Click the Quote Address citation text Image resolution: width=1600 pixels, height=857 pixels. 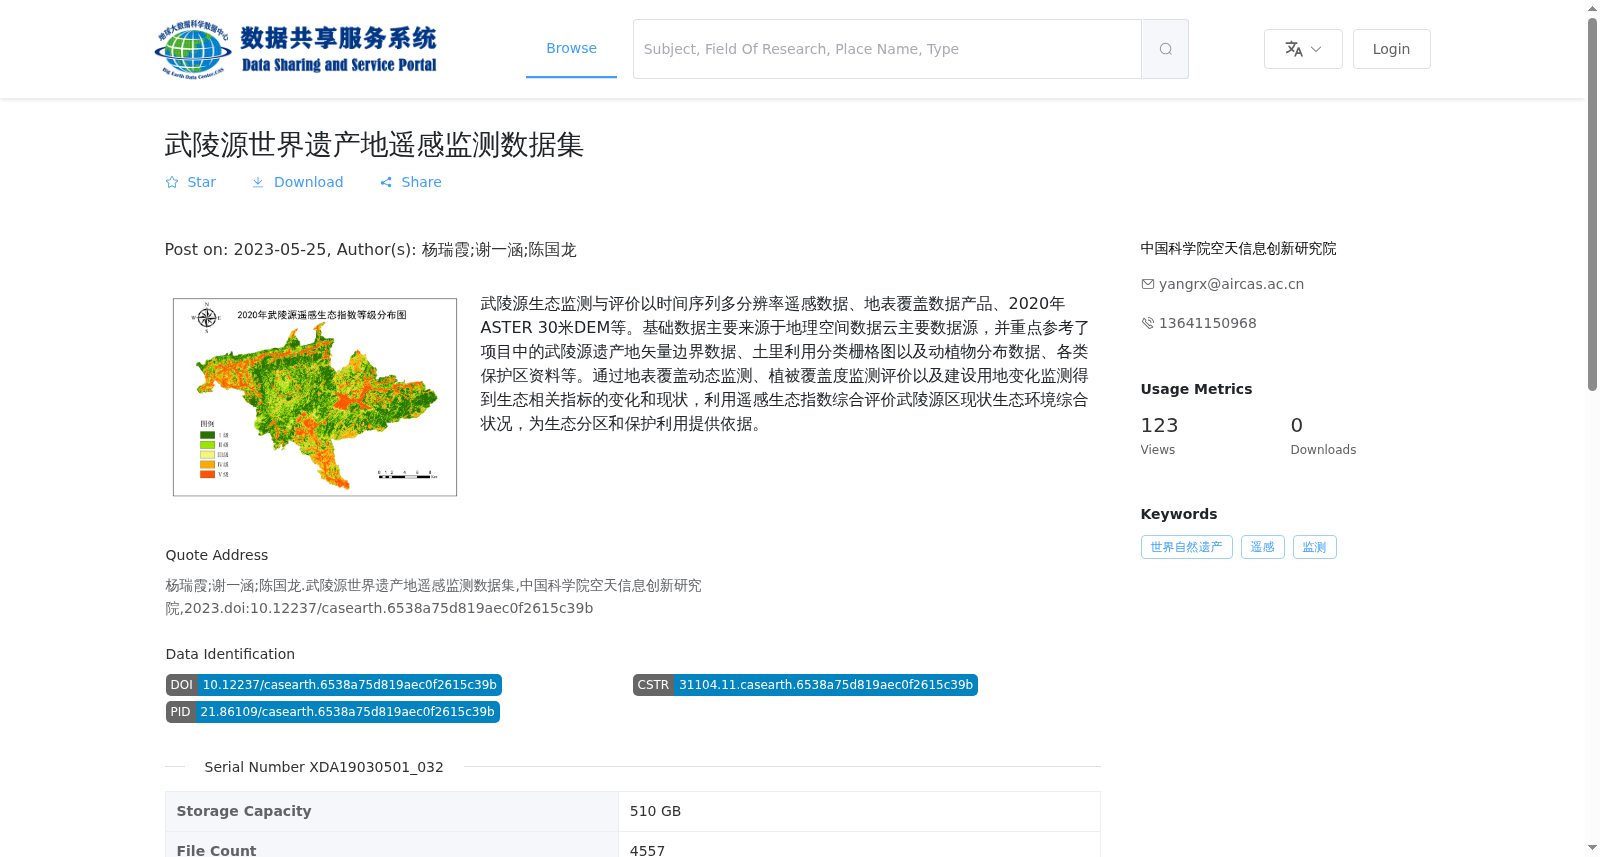(433, 597)
